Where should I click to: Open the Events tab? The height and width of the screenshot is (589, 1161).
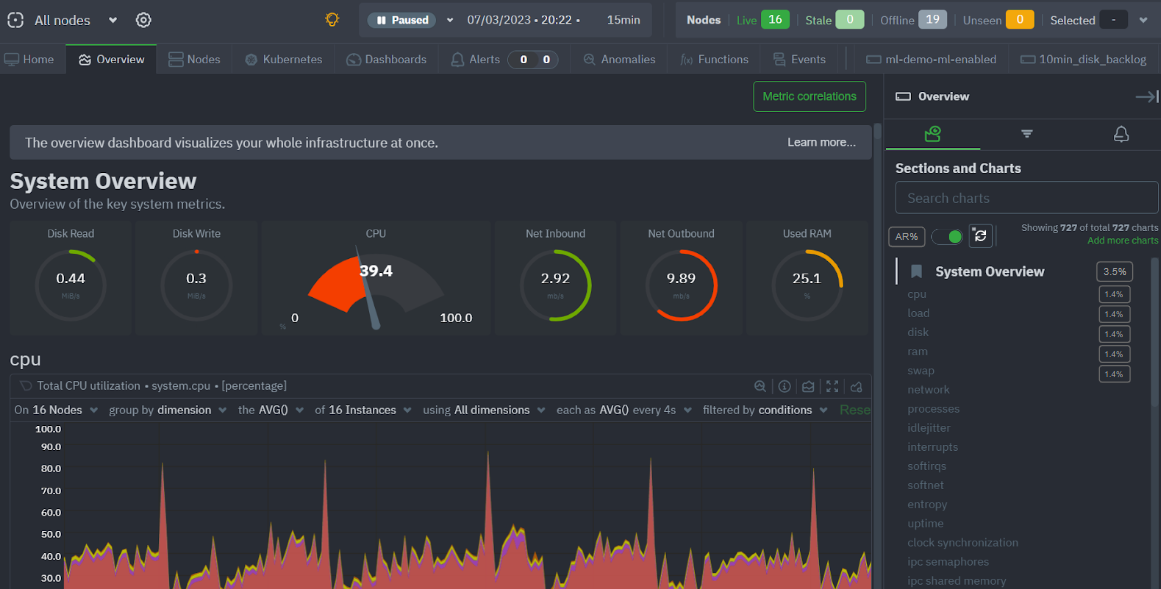pos(799,59)
